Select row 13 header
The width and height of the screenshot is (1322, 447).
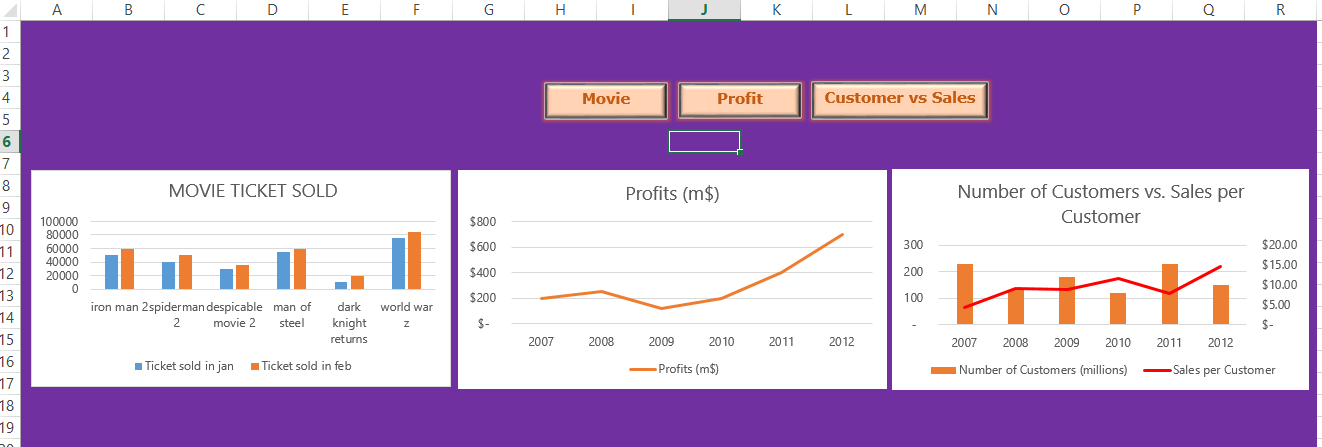pos(9,296)
